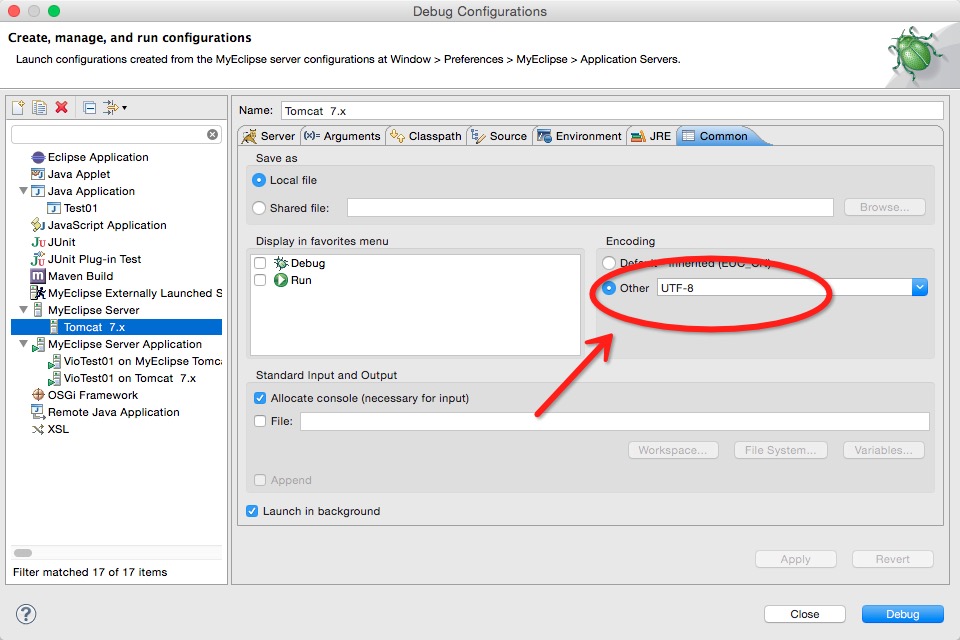Check Debug in favorites menu
The height and width of the screenshot is (640, 960).
tap(260, 263)
